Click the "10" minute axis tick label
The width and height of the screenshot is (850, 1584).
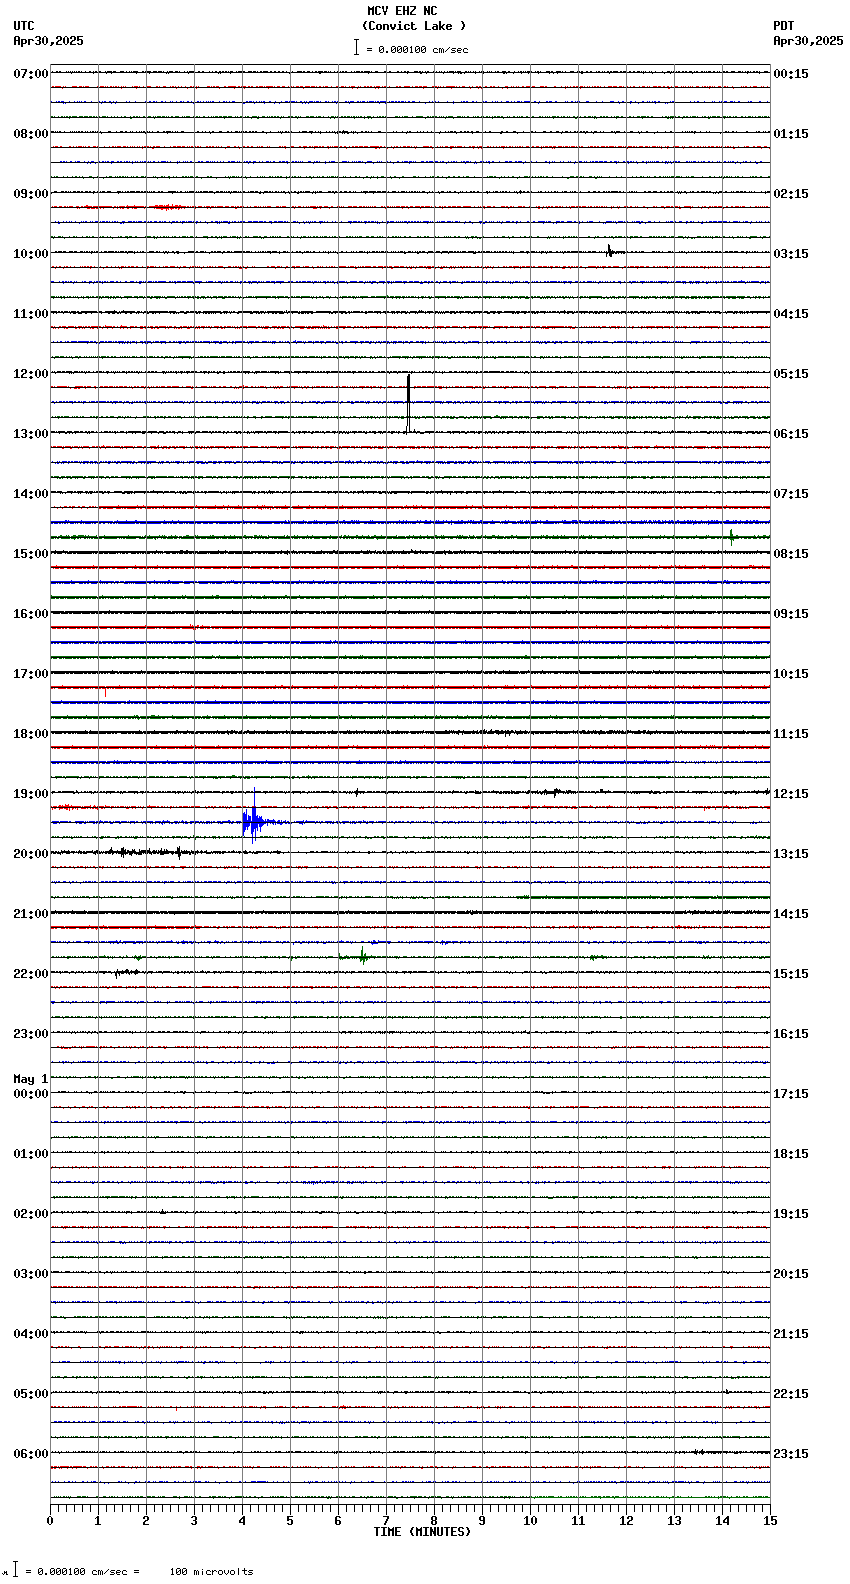click(x=530, y=1521)
